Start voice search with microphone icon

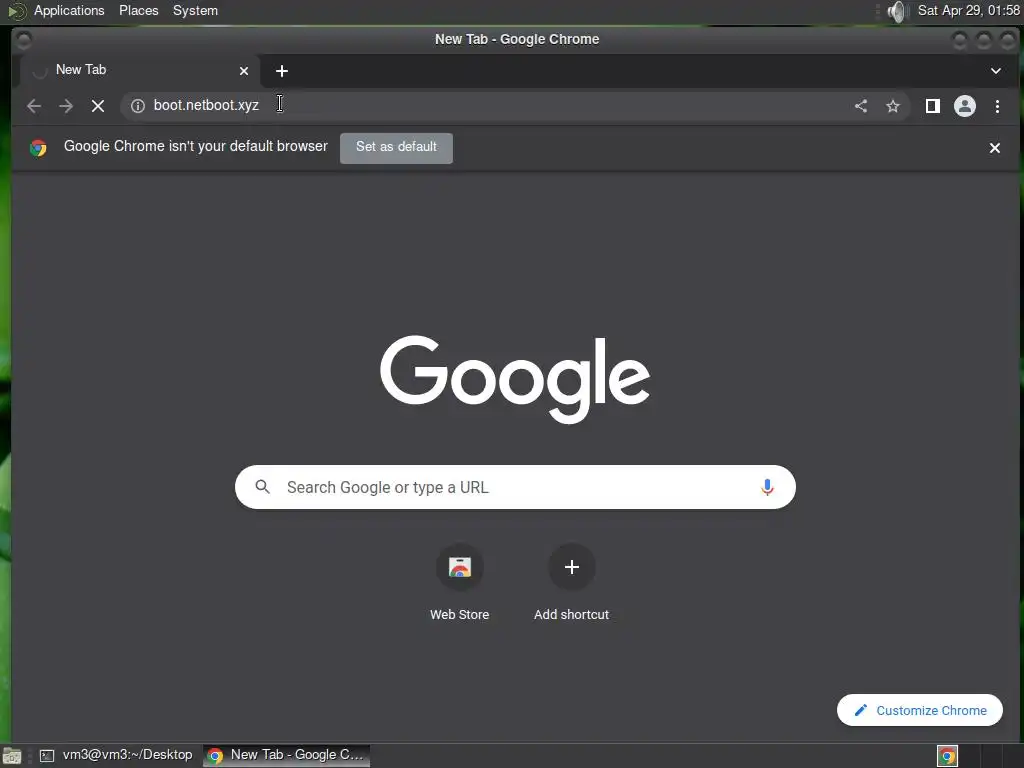coord(767,487)
